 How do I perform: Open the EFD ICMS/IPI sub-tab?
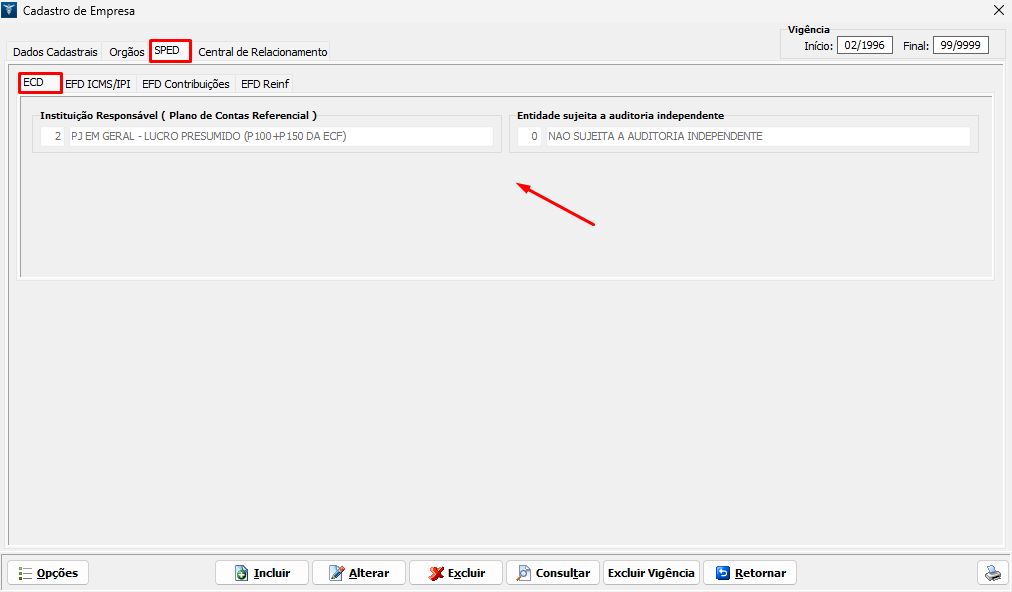[98, 84]
